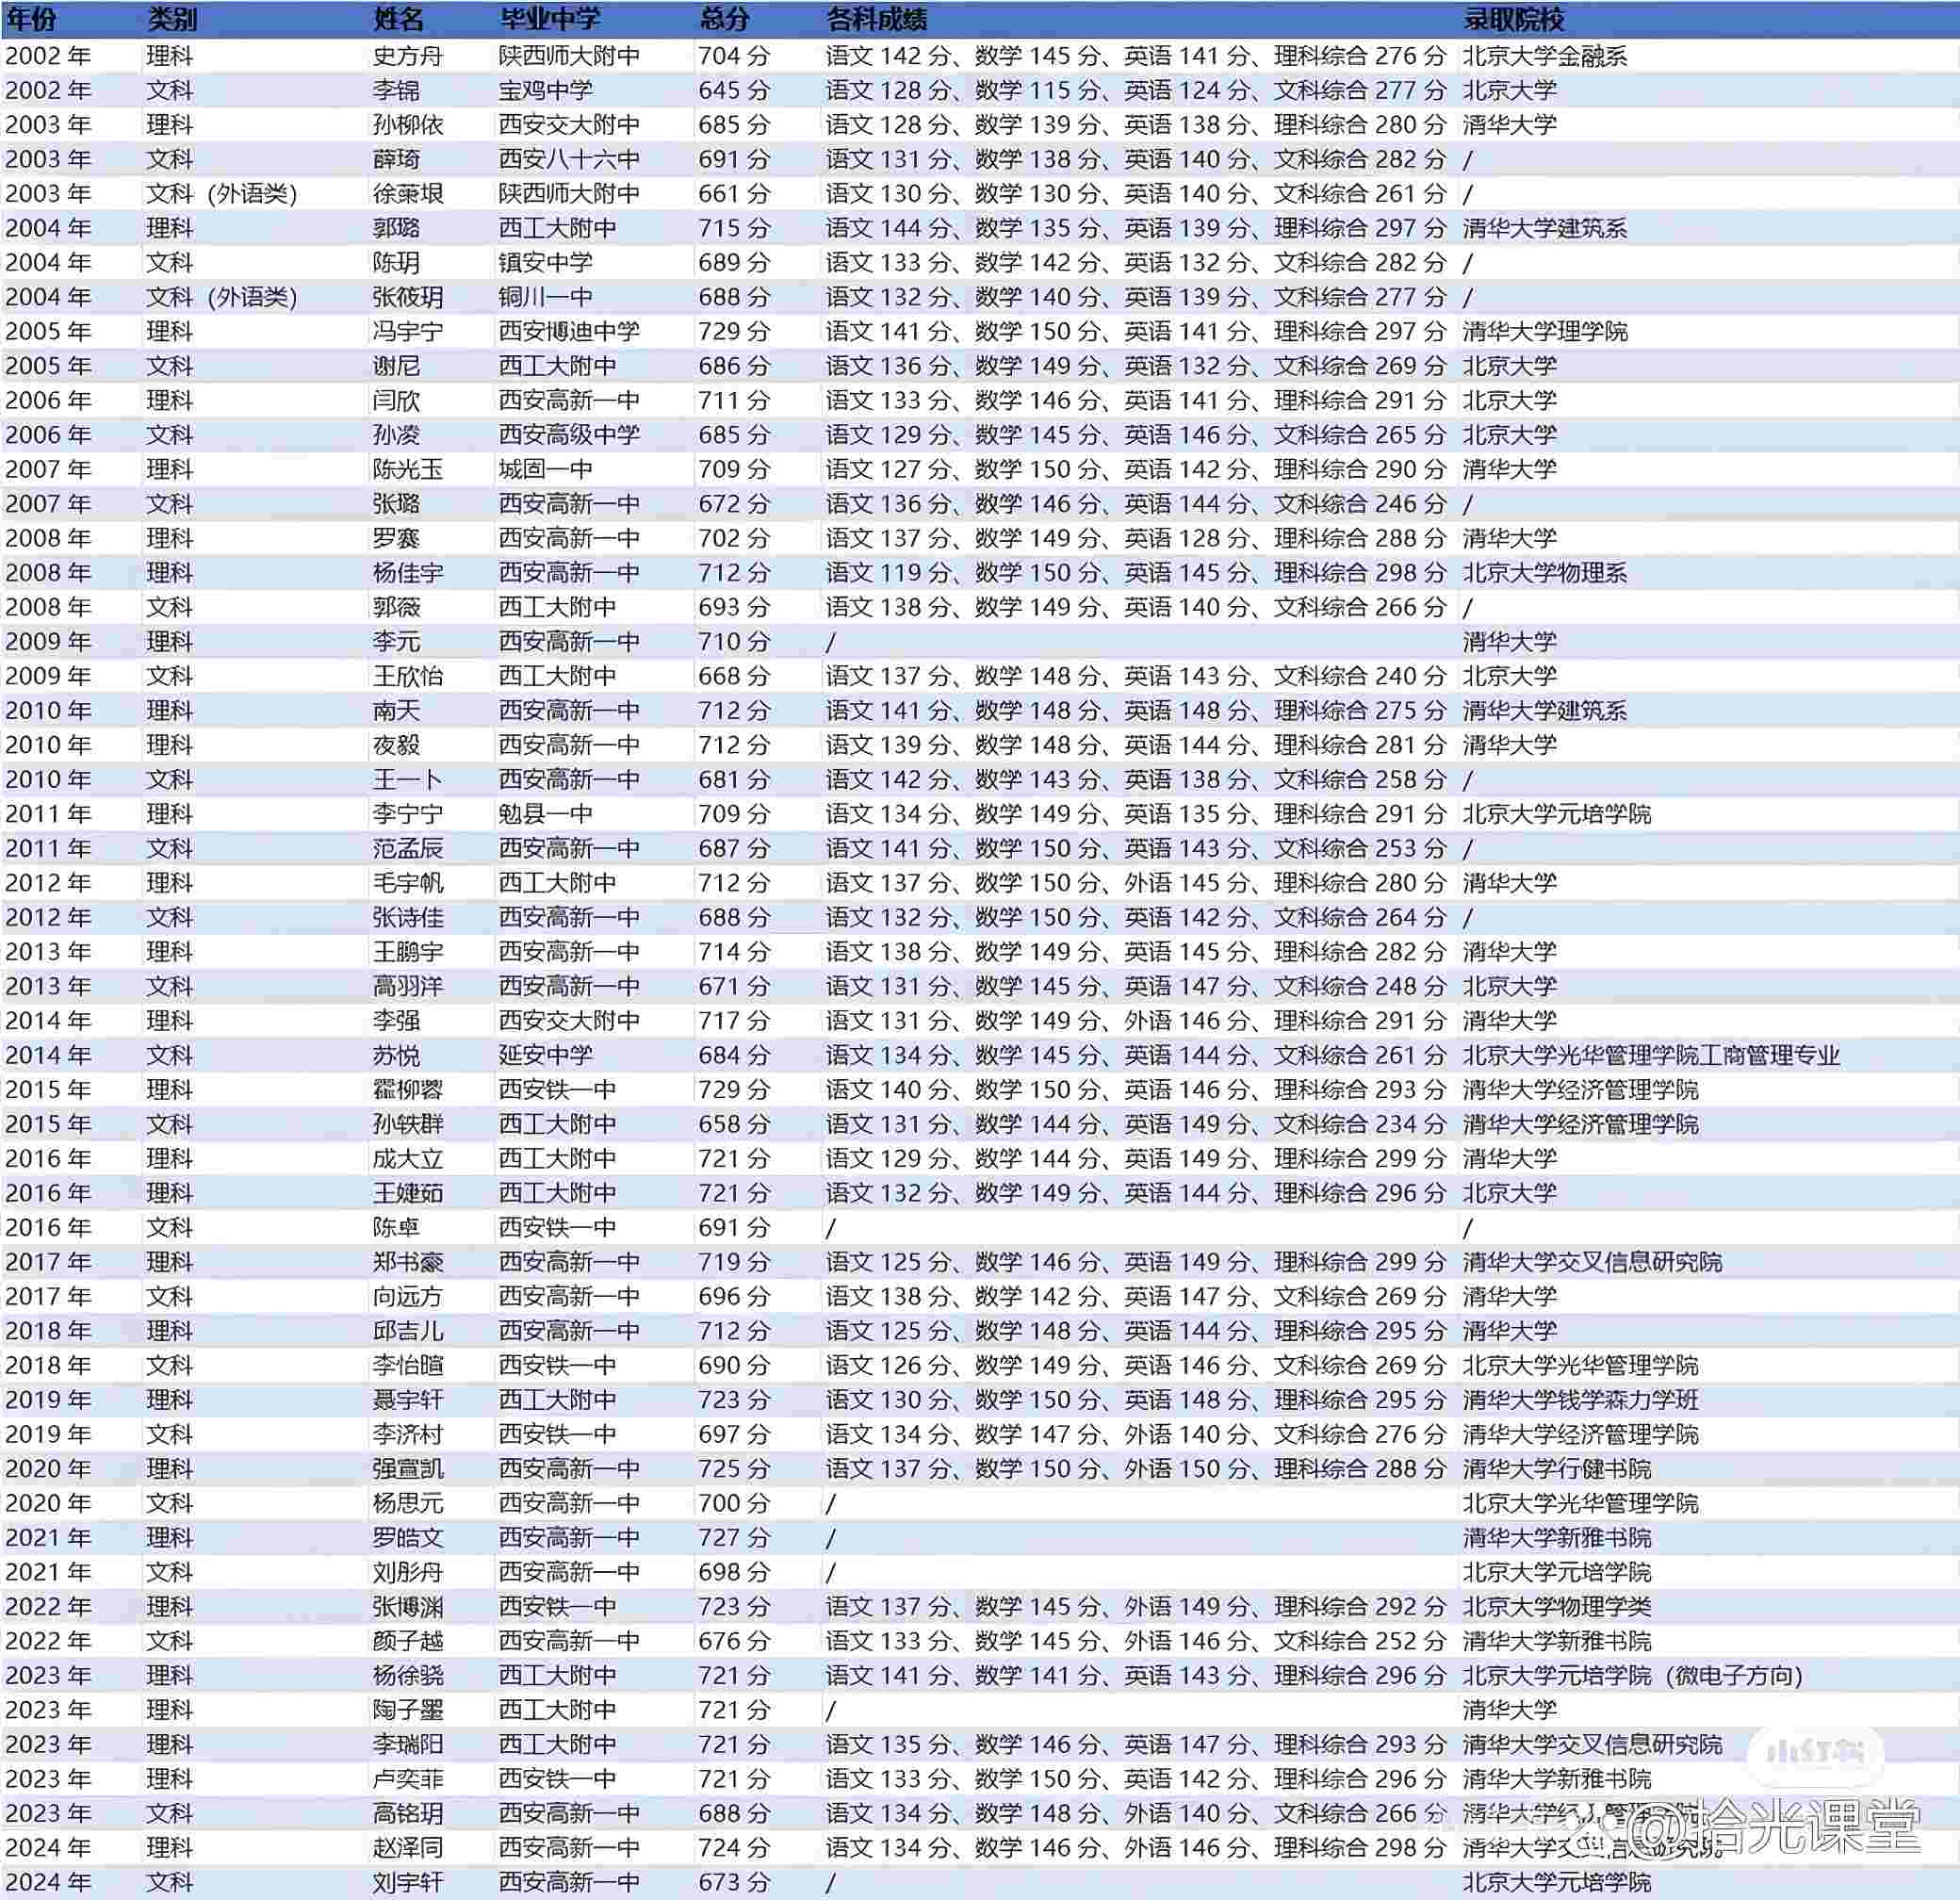Click the 各科成绩 column header
The image size is (1960, 1900).
click(x=877, y=19)
